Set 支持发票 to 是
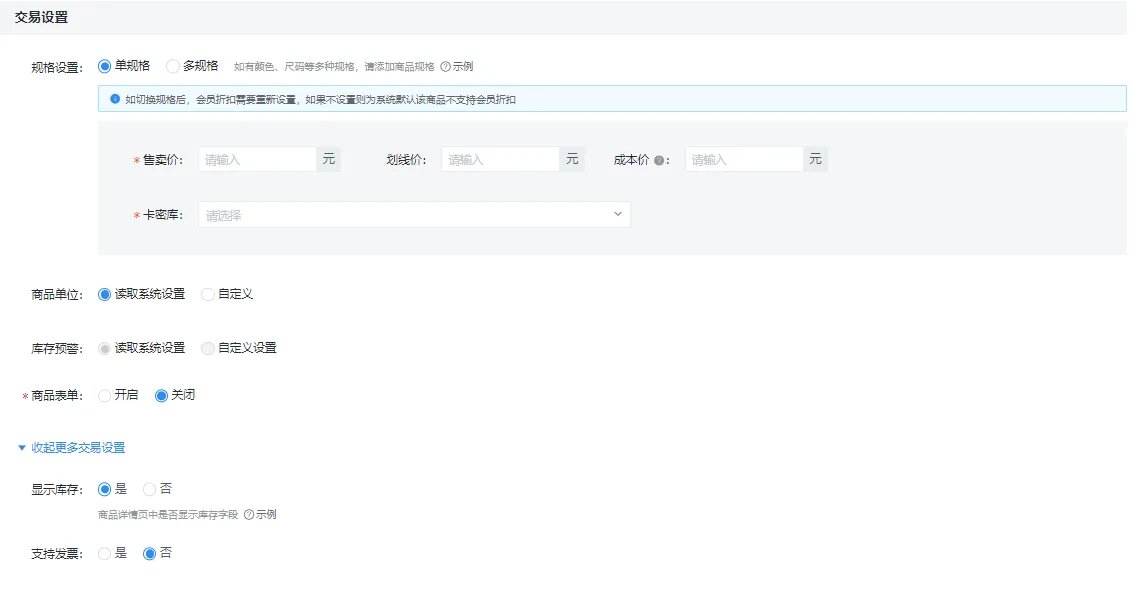1133x591 pixels. [x=104, y=553]
